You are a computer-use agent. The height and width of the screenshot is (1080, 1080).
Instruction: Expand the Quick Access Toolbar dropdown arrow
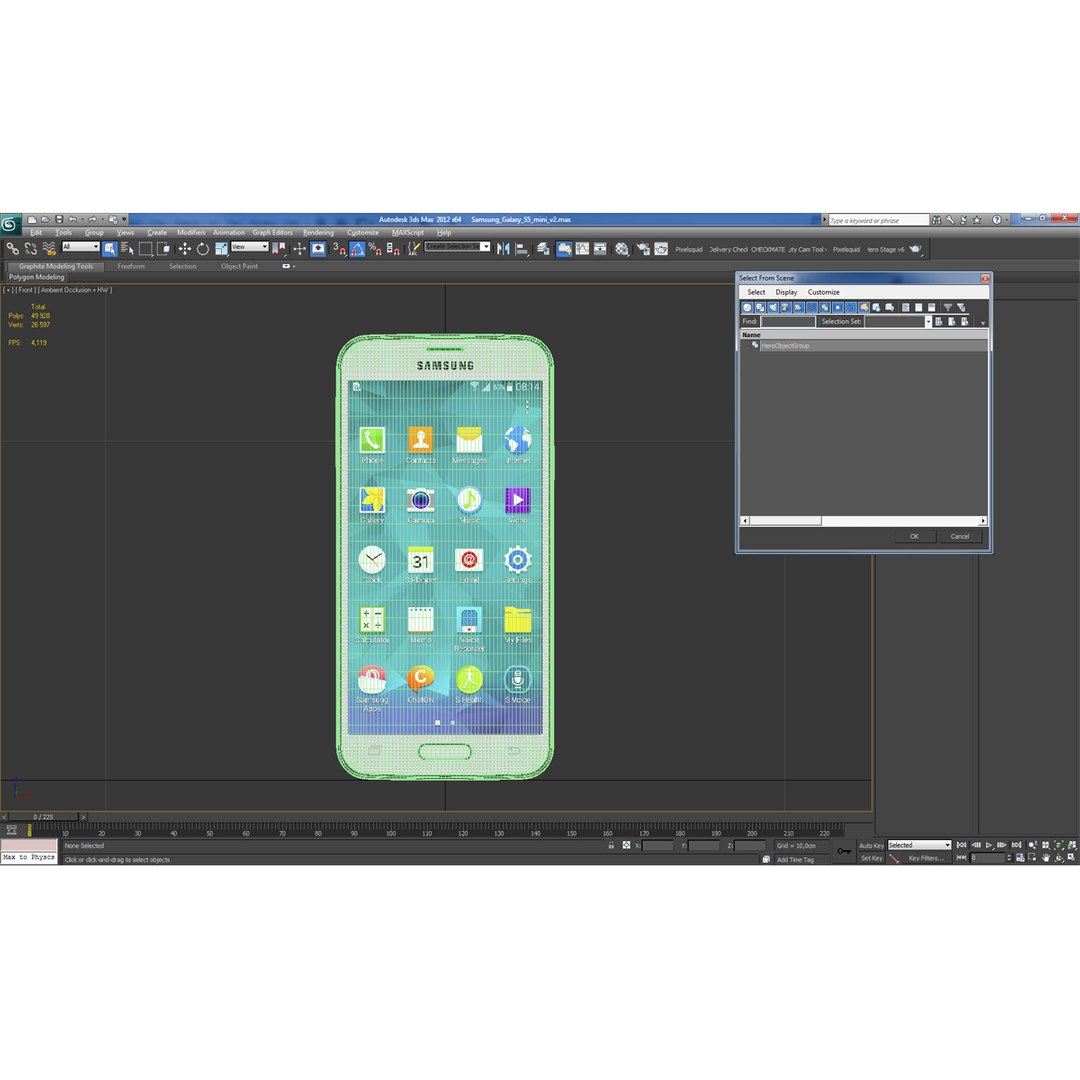[x=124, y=219]
